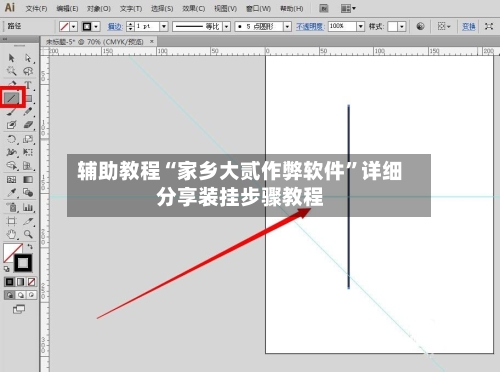Open the stroke color dropdown in control bar

pyautogui.click(x=96, y=26)
